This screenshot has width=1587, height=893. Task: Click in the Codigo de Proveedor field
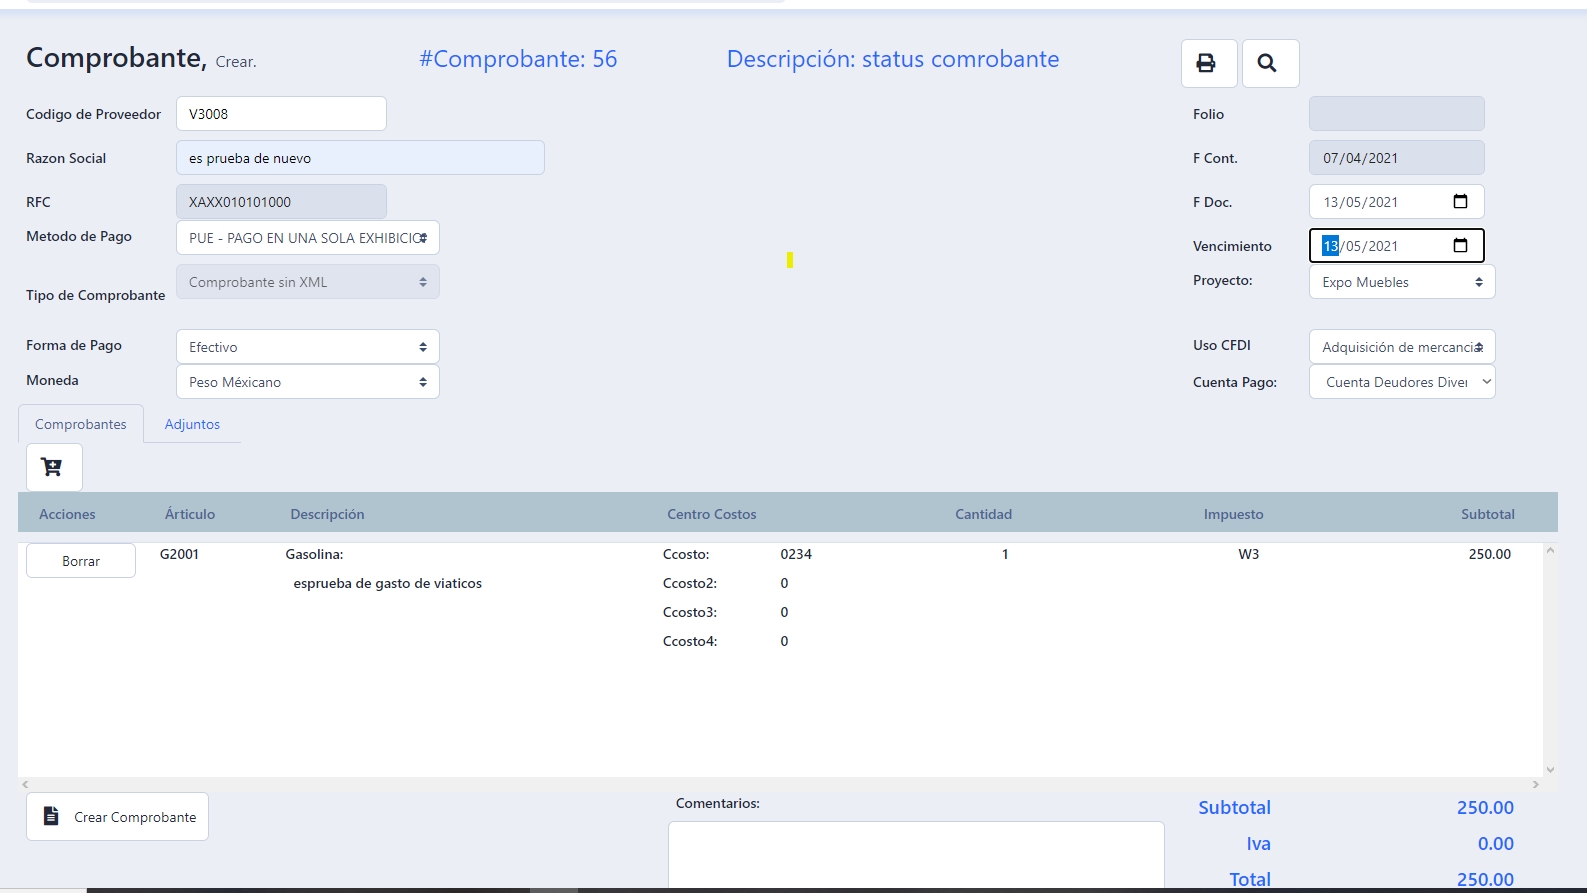(281, 114)
